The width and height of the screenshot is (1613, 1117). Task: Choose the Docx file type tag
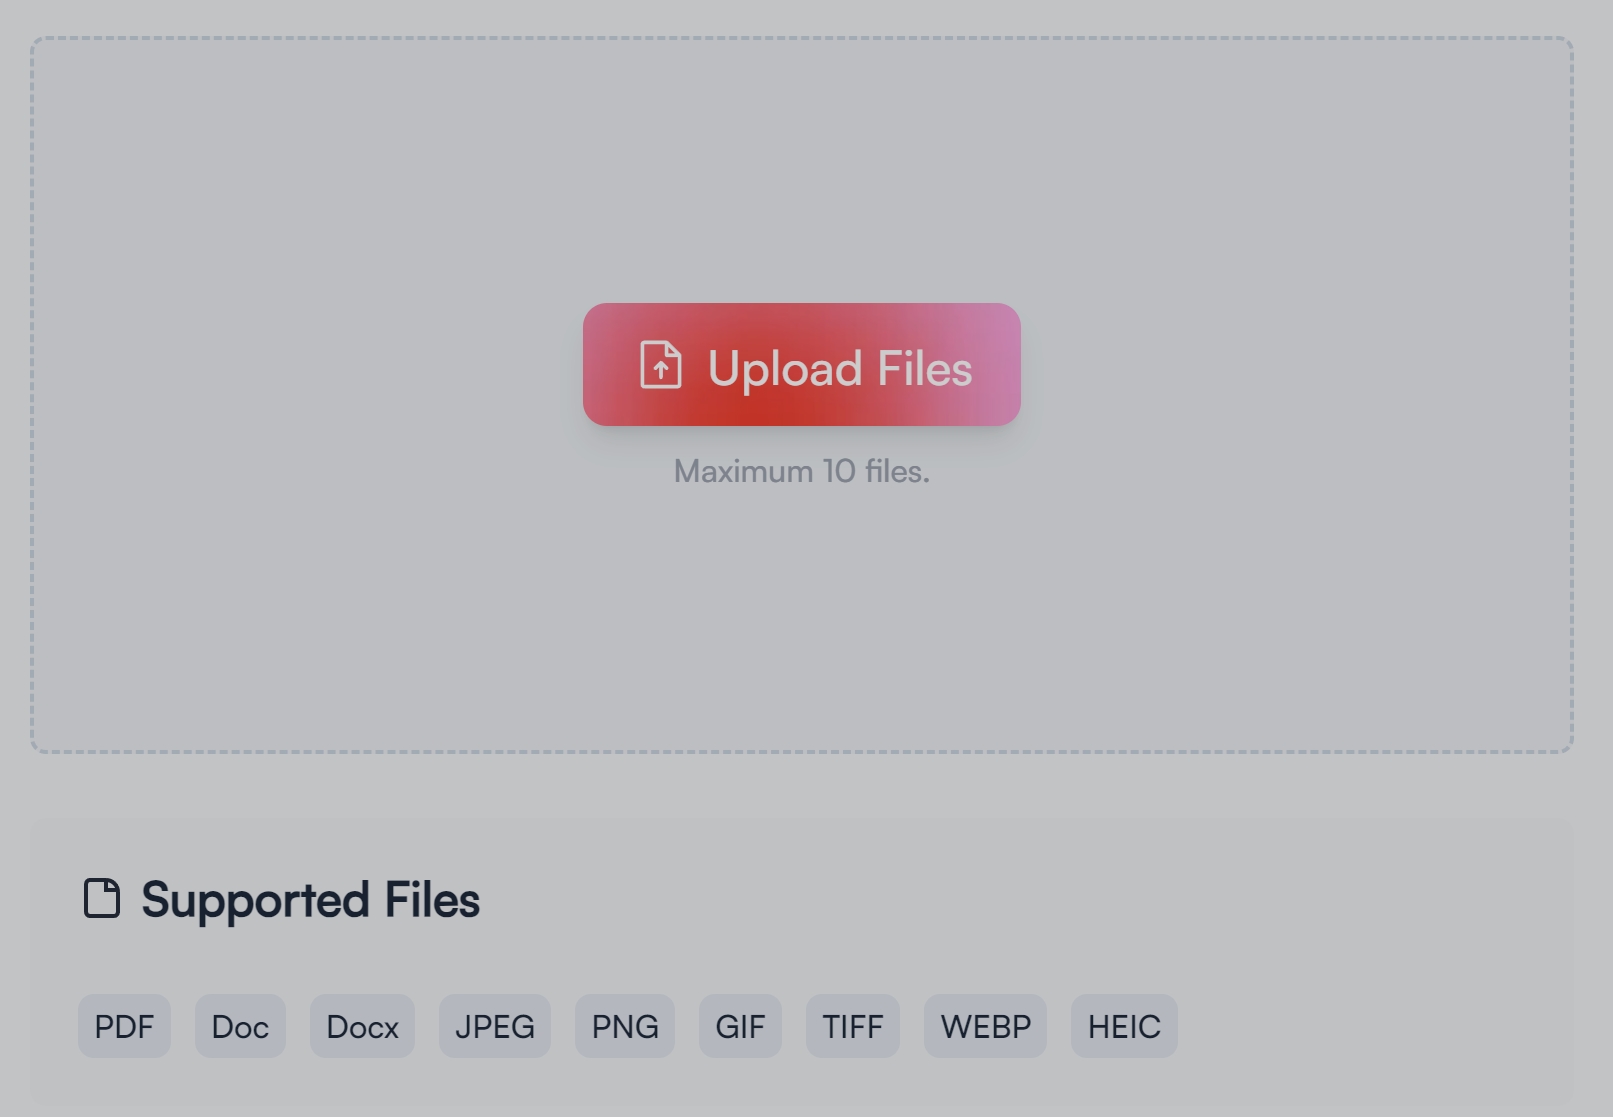tap(362, 1026)
